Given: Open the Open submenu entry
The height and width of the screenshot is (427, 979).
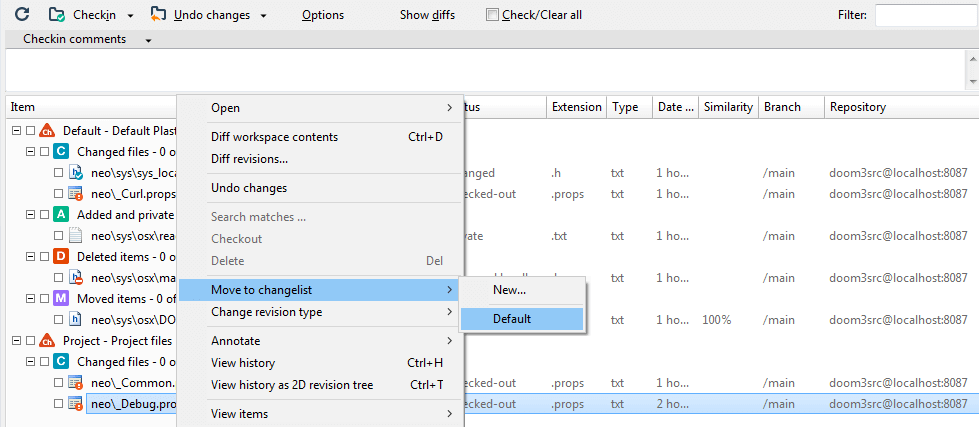Looking at the screenshot, I should tap(321, 108).
